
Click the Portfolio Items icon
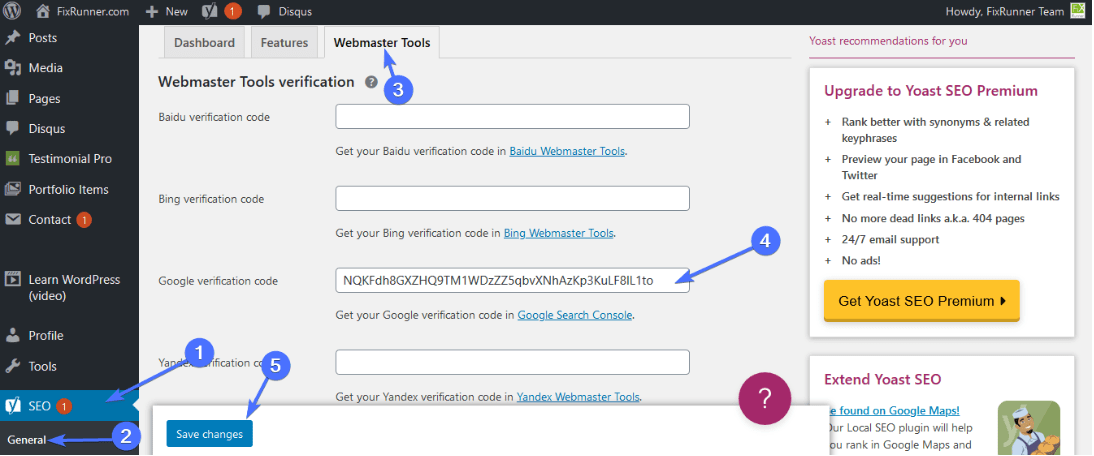tap(13, 189)
